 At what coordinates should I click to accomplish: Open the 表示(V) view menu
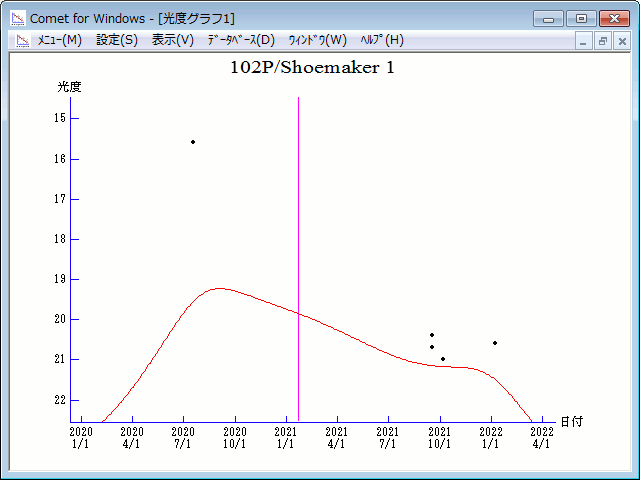pos(172,40)
